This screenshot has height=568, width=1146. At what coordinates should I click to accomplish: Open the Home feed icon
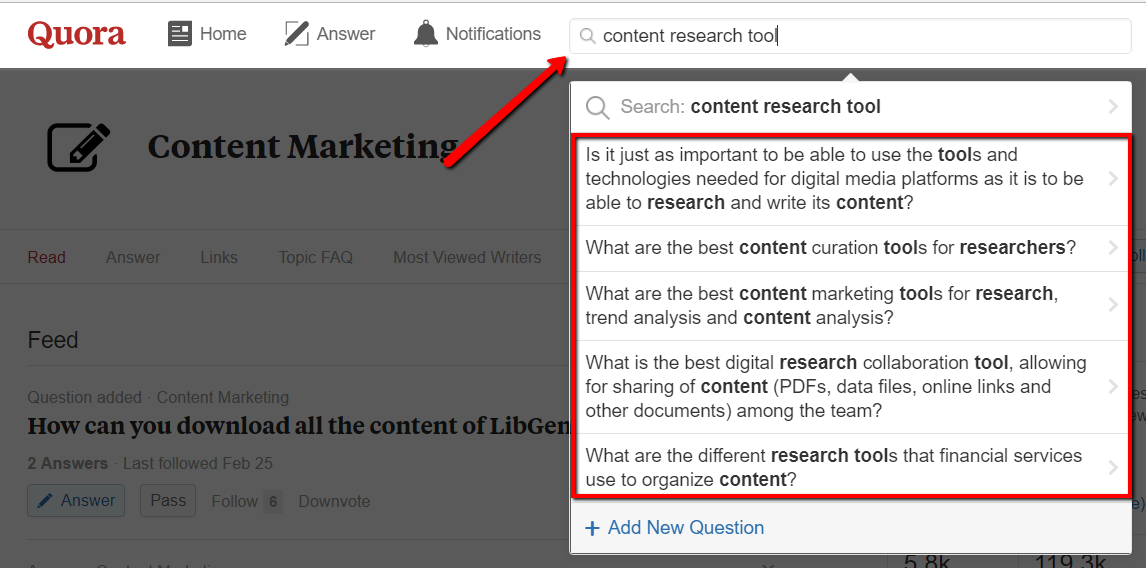tap(180, 34)
